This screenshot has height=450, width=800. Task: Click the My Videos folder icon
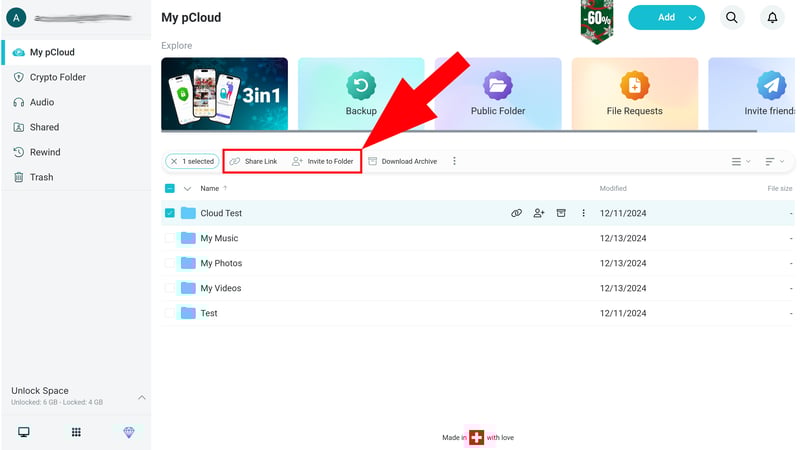tap(188, 288)
